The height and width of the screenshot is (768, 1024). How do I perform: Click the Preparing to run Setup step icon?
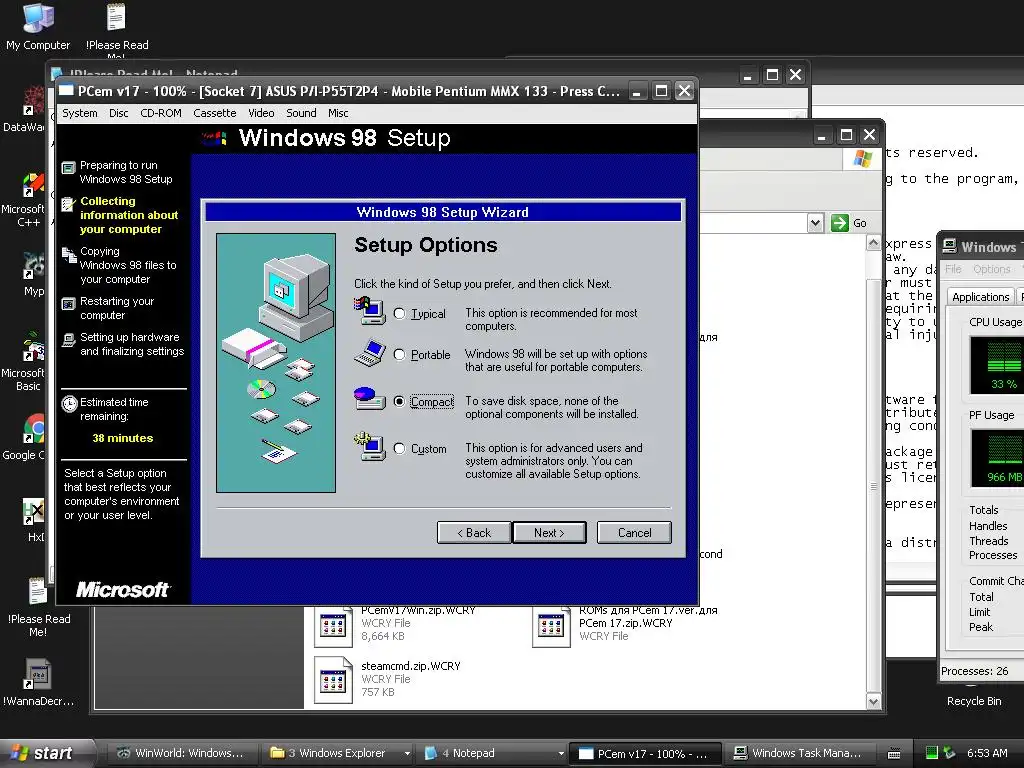[x=68, y=168]
